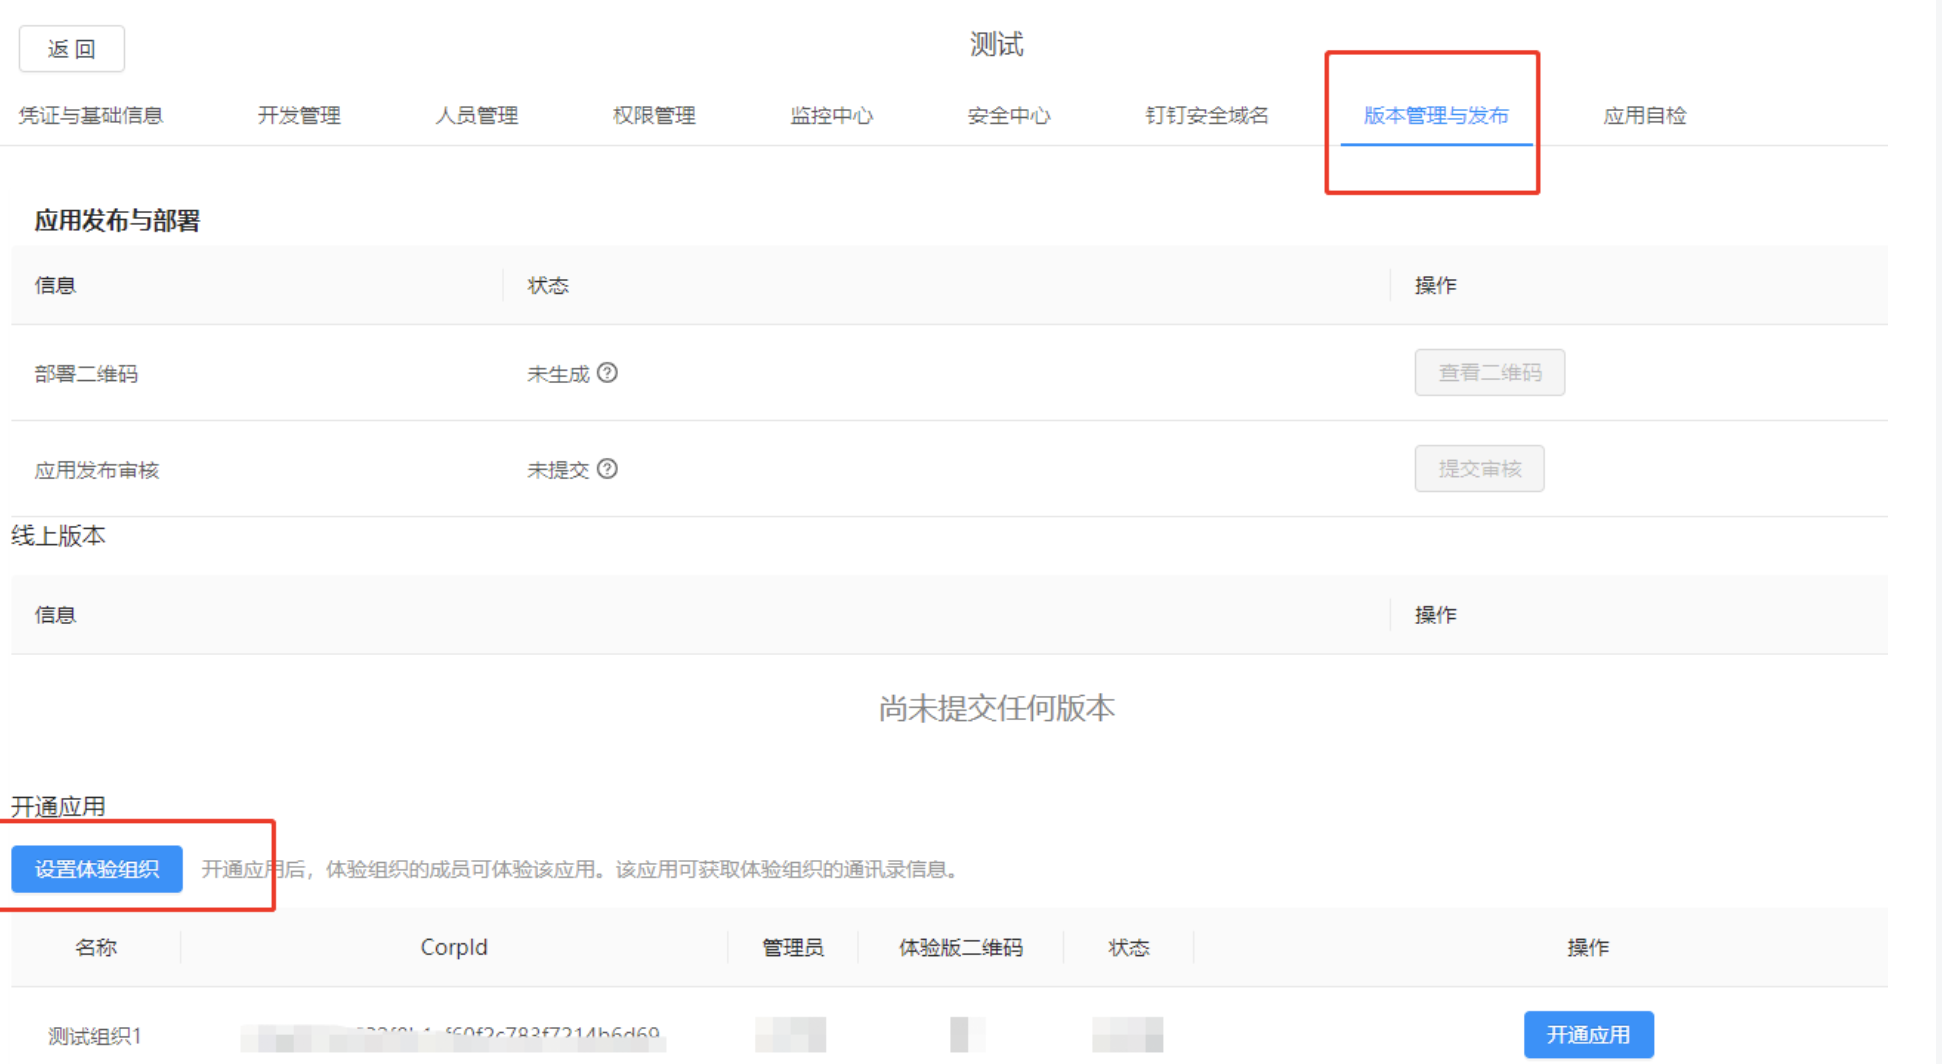1942x1064 pixels.
Task: Open the 监控中心 tab
Action: click(832, 115)
